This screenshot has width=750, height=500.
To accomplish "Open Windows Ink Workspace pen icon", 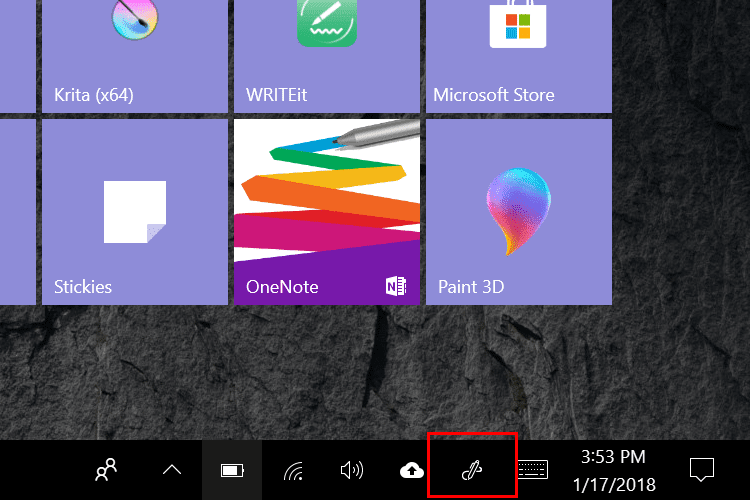I will click(x=472, y=470).
